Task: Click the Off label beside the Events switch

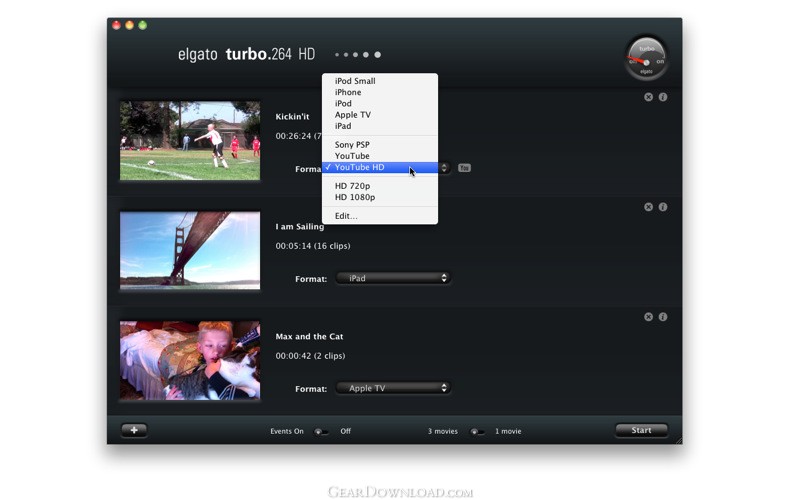Action: click(345, 432)
